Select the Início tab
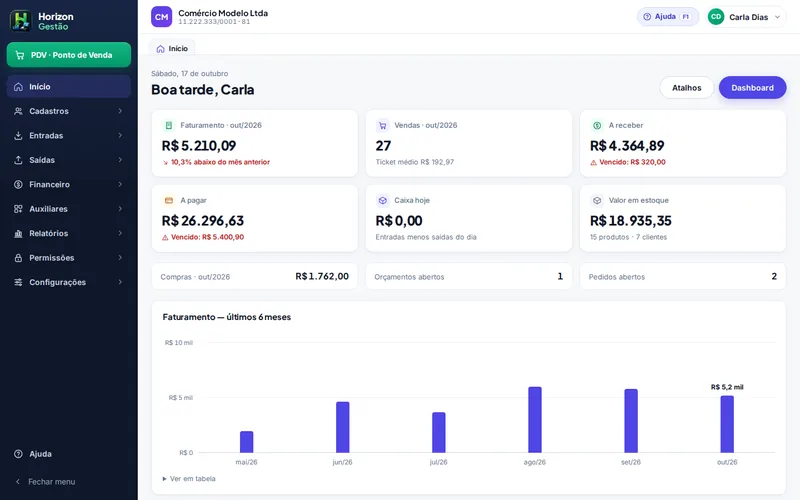 172,48
